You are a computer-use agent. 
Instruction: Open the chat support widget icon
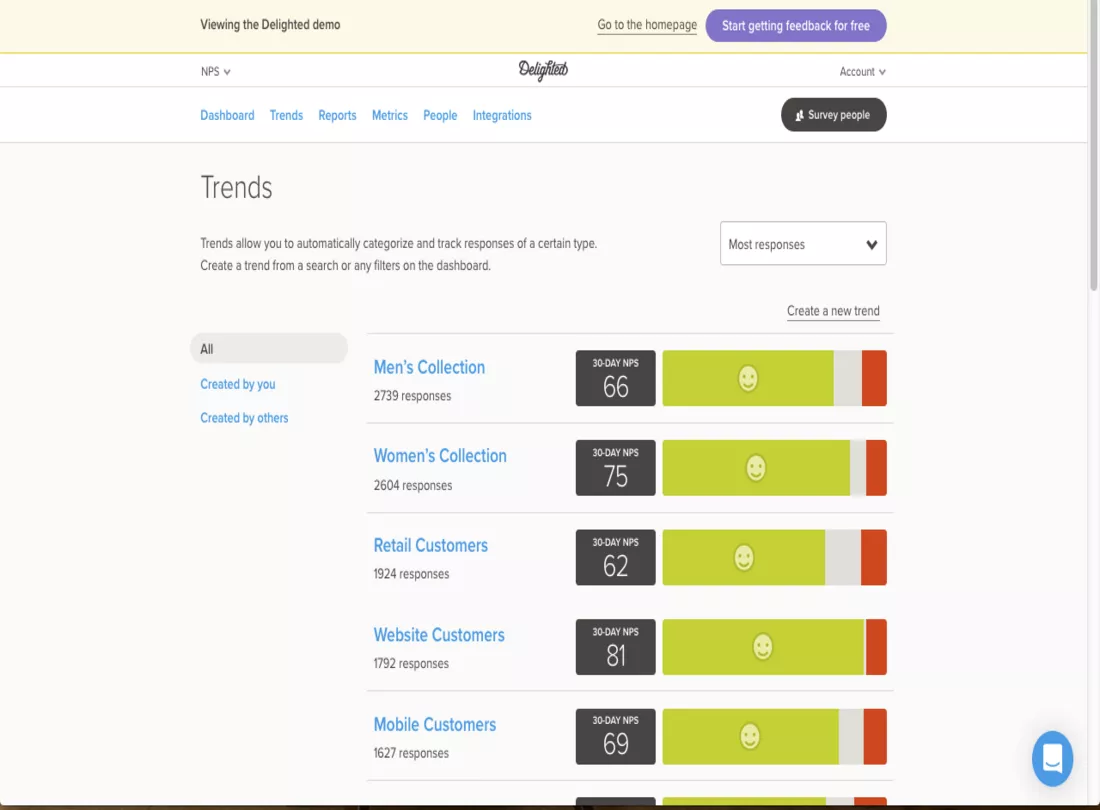click(1052, 758)
